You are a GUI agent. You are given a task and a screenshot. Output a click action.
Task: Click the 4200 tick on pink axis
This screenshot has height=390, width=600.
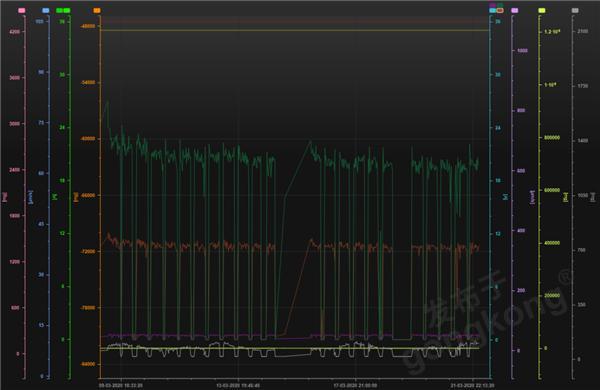(15, 32)
